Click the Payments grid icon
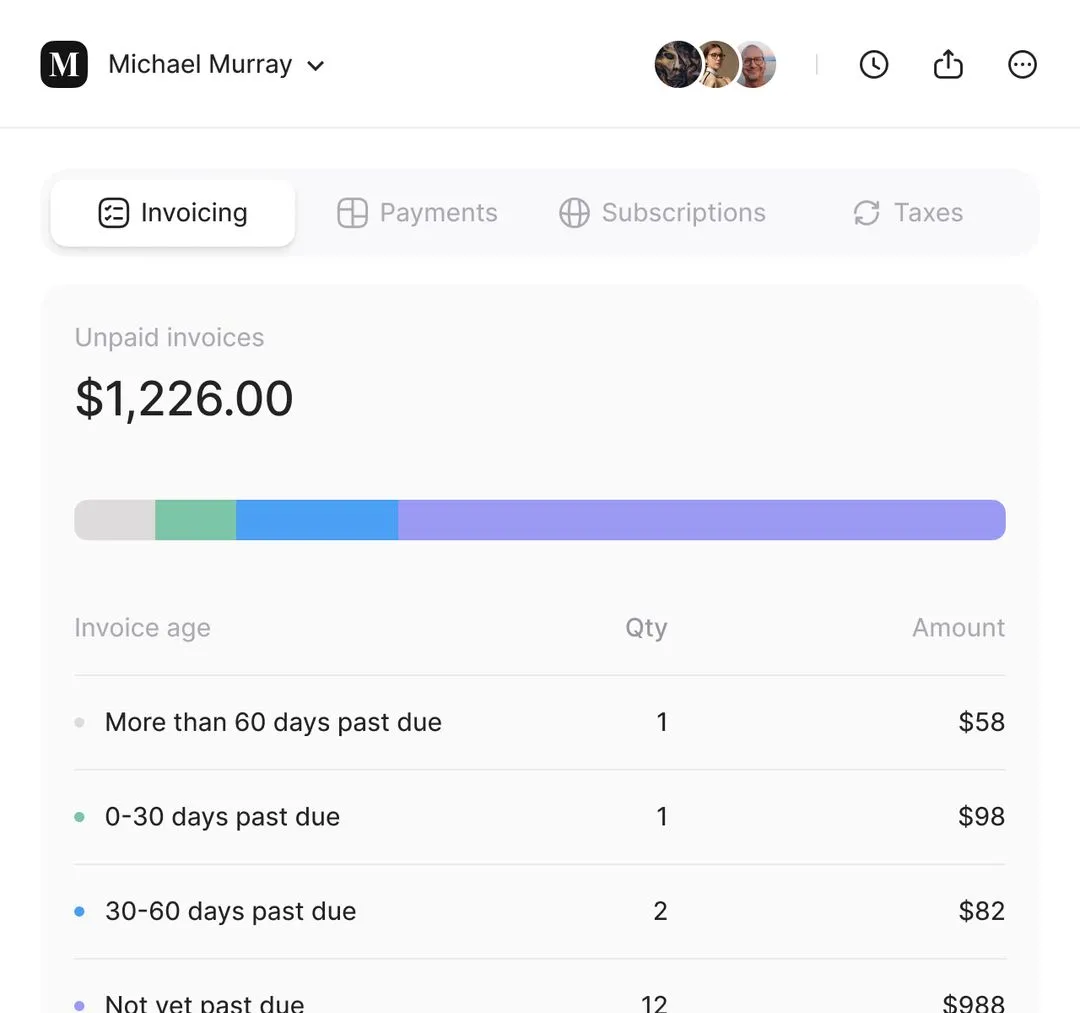 [x=352, y=213]
